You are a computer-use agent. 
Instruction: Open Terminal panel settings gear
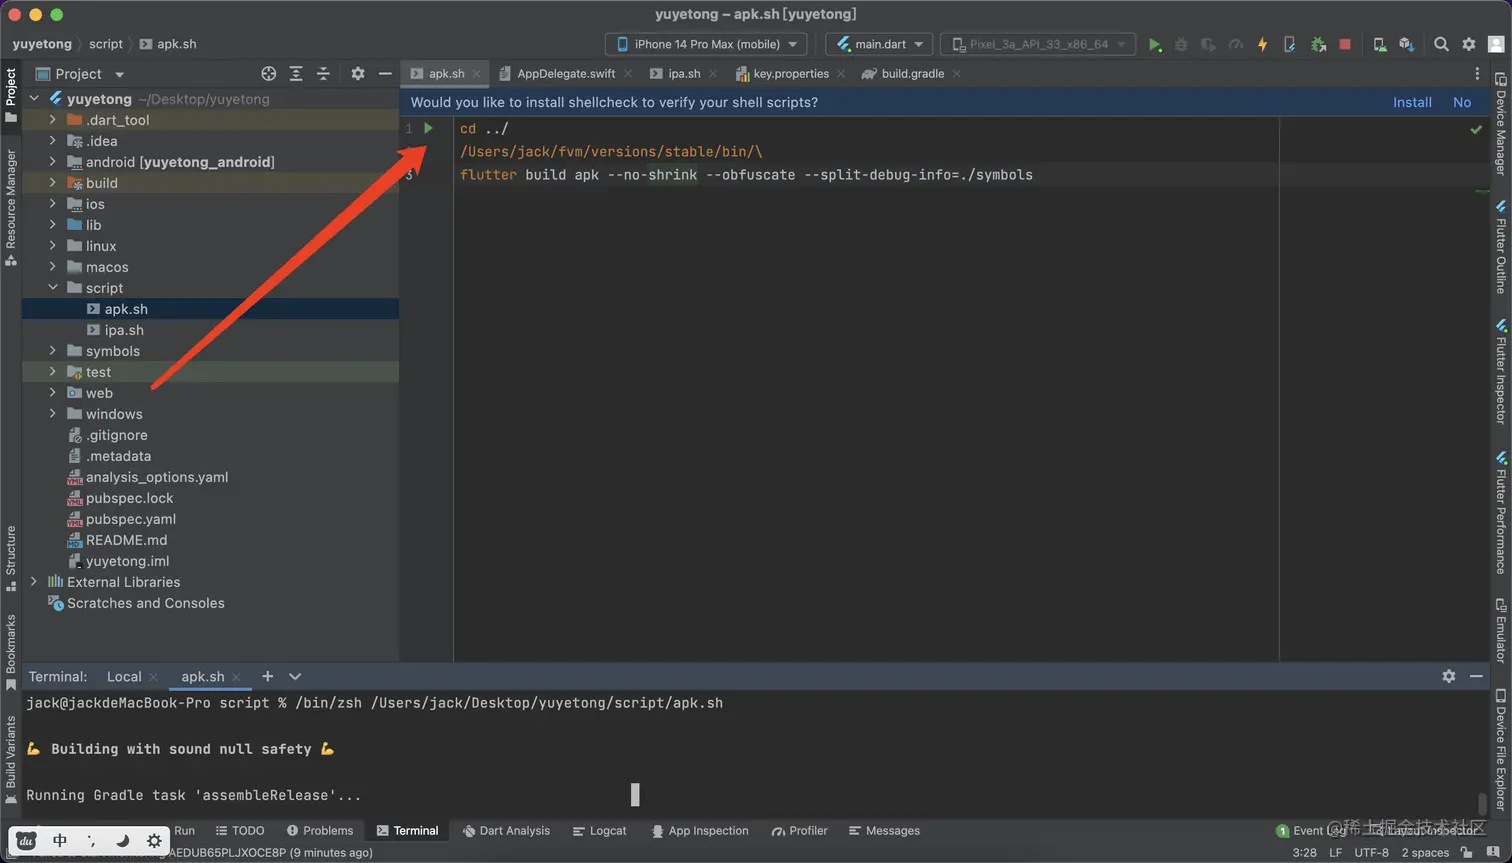click(1449, 676)
